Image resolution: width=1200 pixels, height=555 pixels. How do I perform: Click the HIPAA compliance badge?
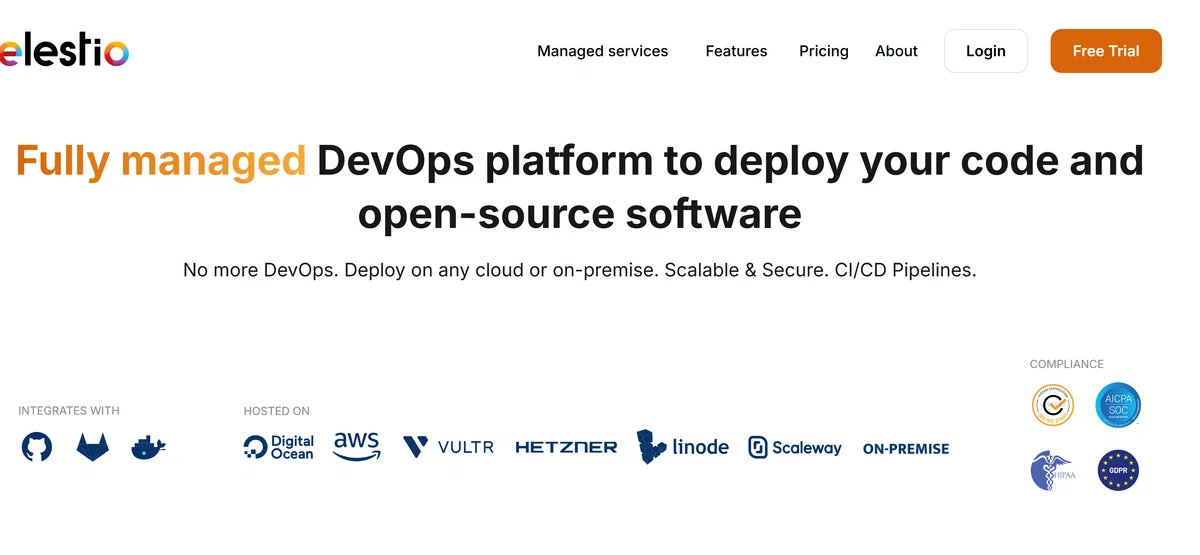coord(1052,470)
